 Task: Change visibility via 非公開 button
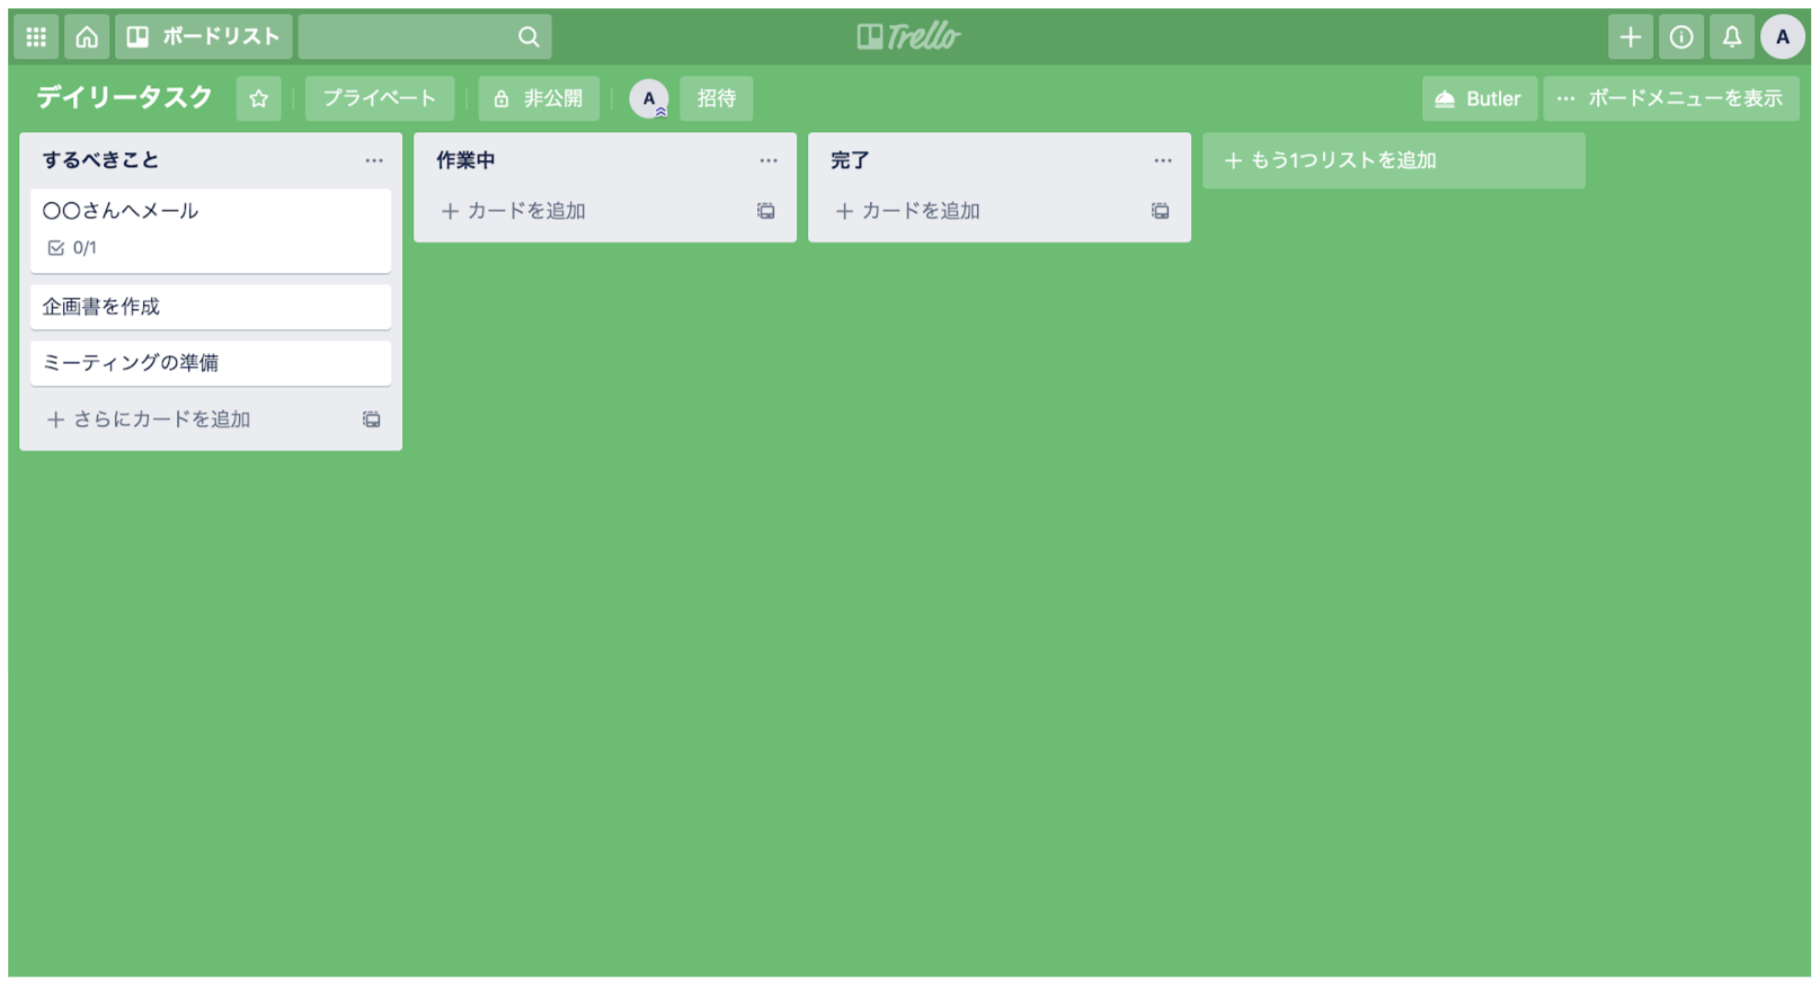pos(538,98)
